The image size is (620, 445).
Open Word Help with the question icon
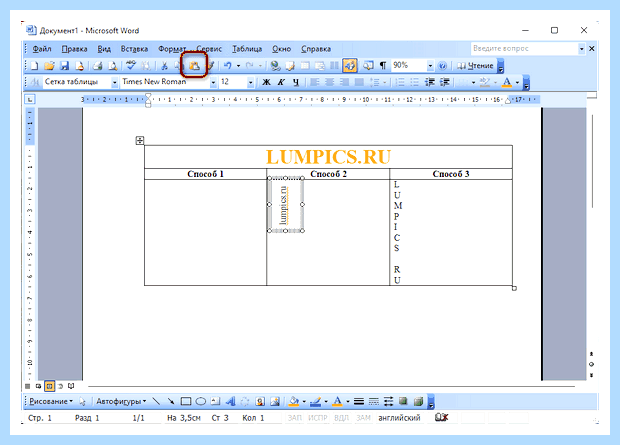[442, 66]
